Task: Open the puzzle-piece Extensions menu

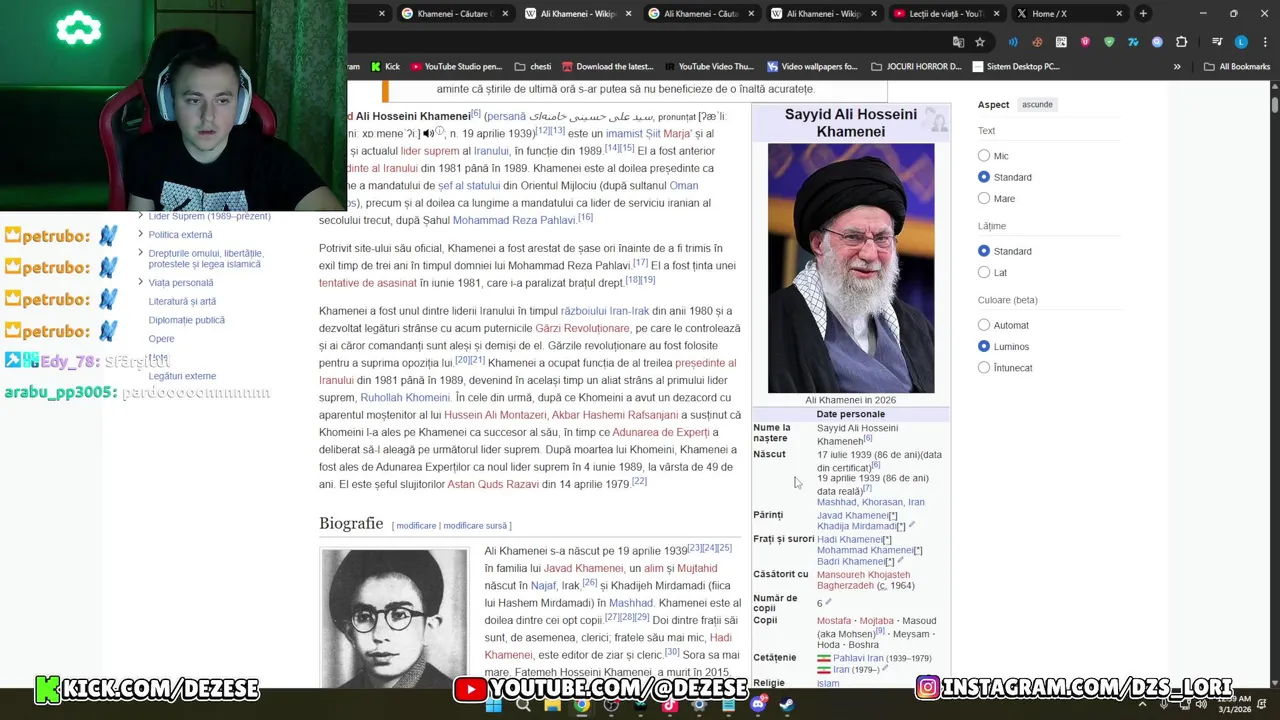Action: tap(1182, 42)
